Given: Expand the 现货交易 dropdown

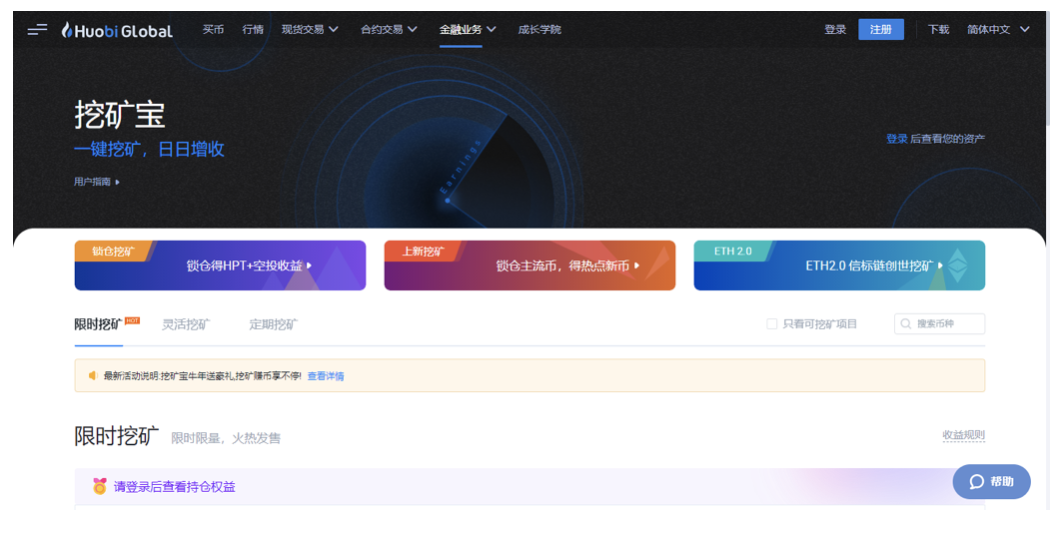Looking at the screenshot, I should 310,29.
